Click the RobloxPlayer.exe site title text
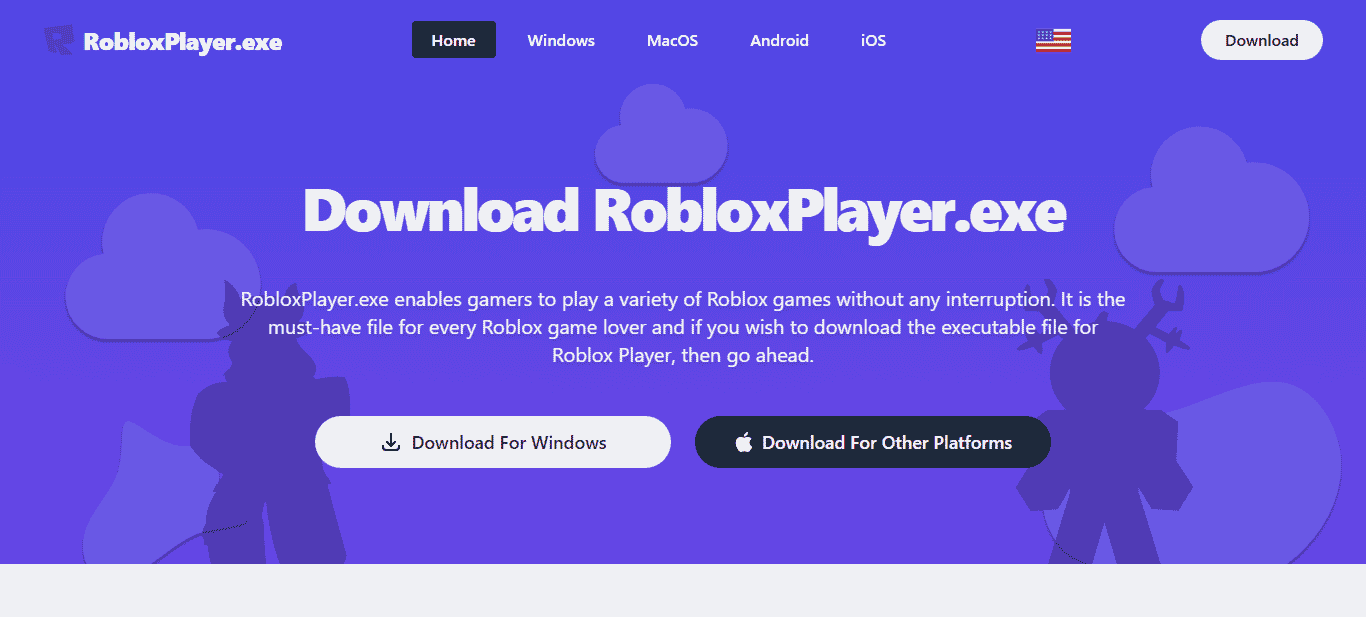The height and width of the screenshot is (617, 1366). (183, 42)
